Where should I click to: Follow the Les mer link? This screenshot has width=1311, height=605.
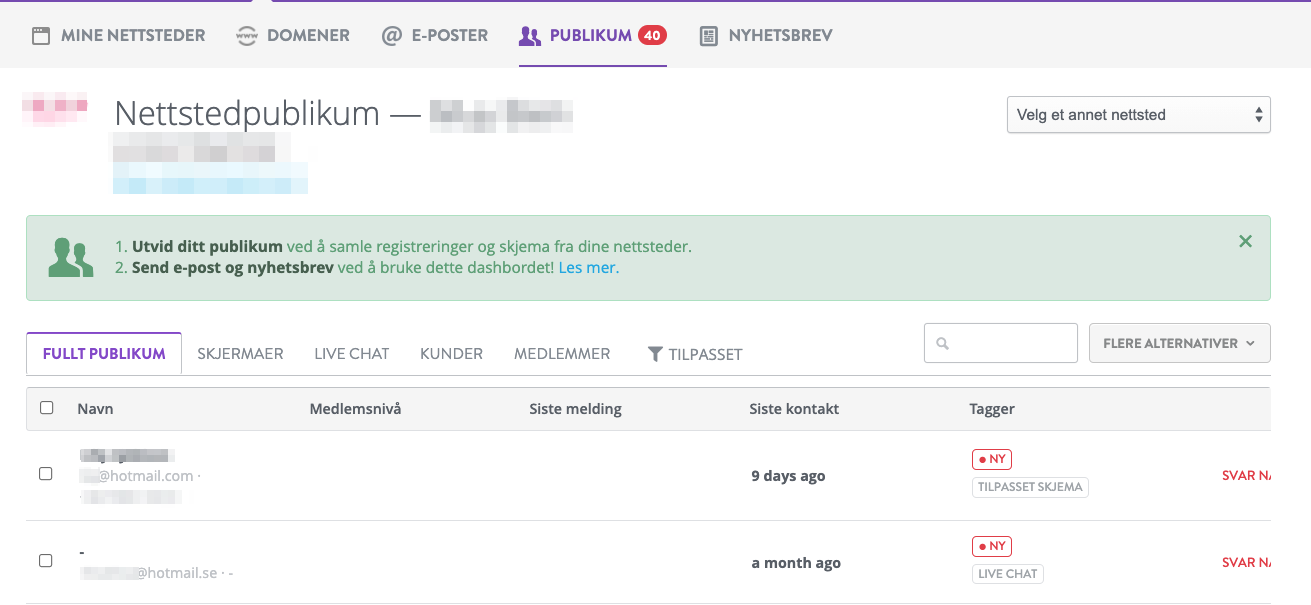588,268
